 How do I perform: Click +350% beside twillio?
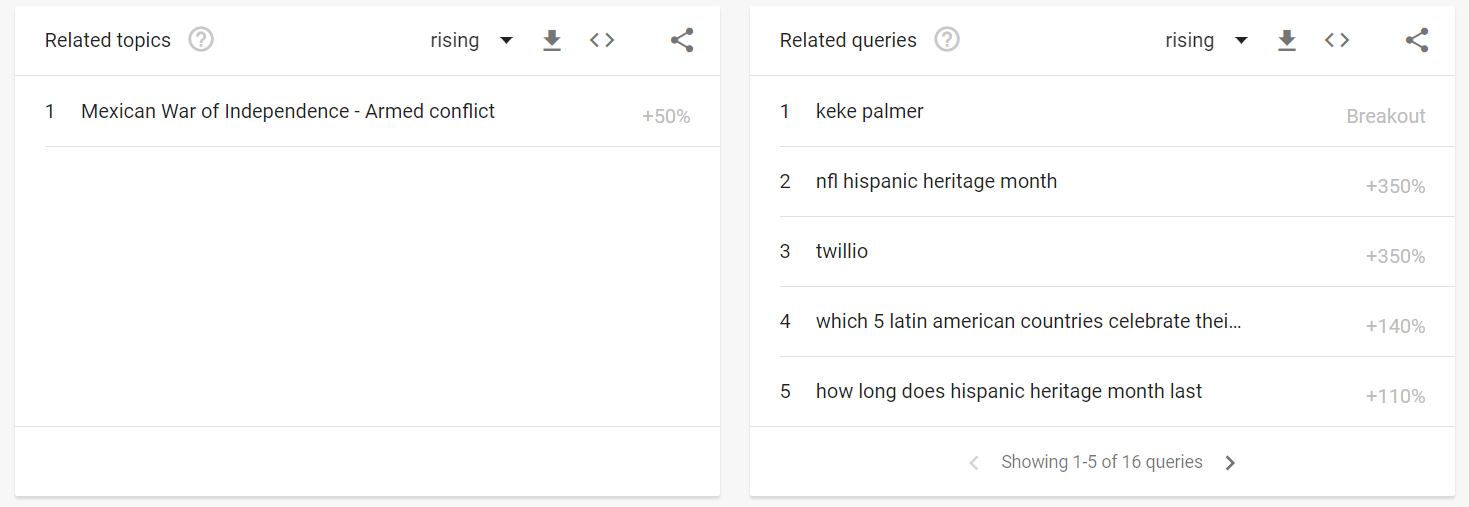tap(1395, 256)
